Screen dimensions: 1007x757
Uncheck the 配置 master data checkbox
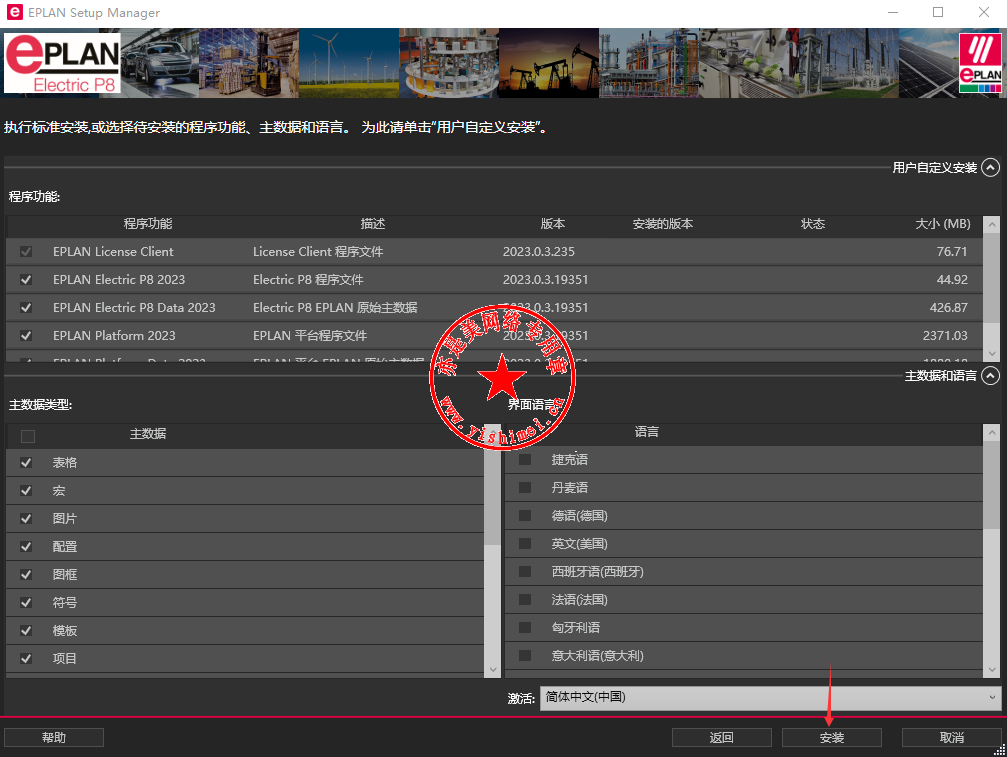click(x=26, y=547)
